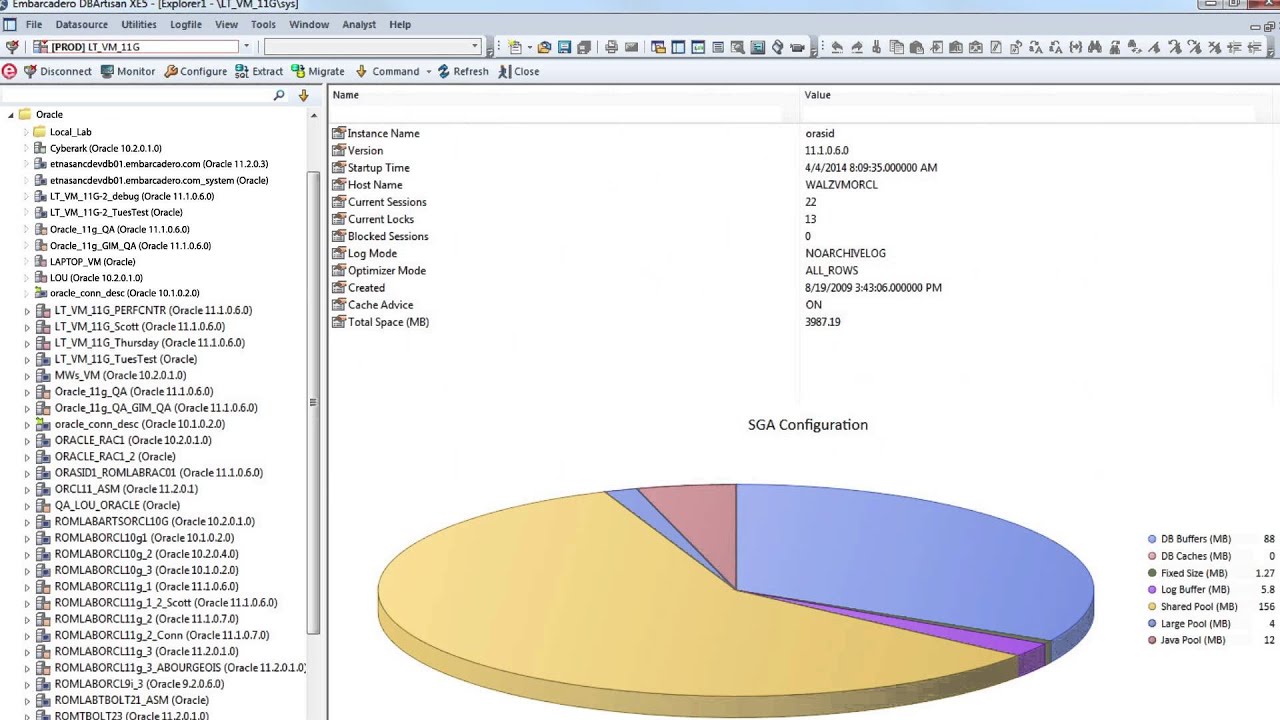Open the File menu

point(34,24)
